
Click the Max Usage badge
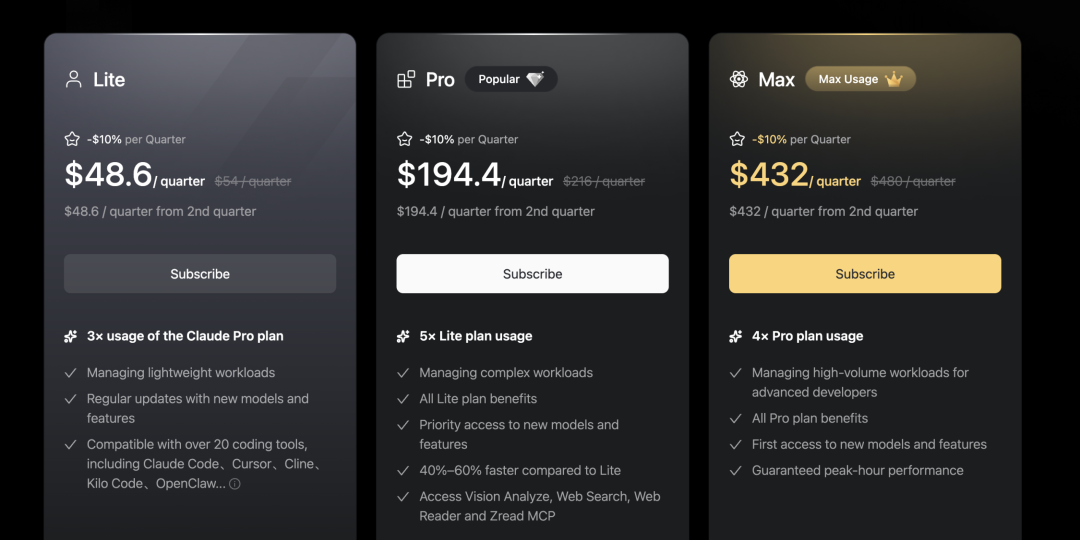pos(860,79)
